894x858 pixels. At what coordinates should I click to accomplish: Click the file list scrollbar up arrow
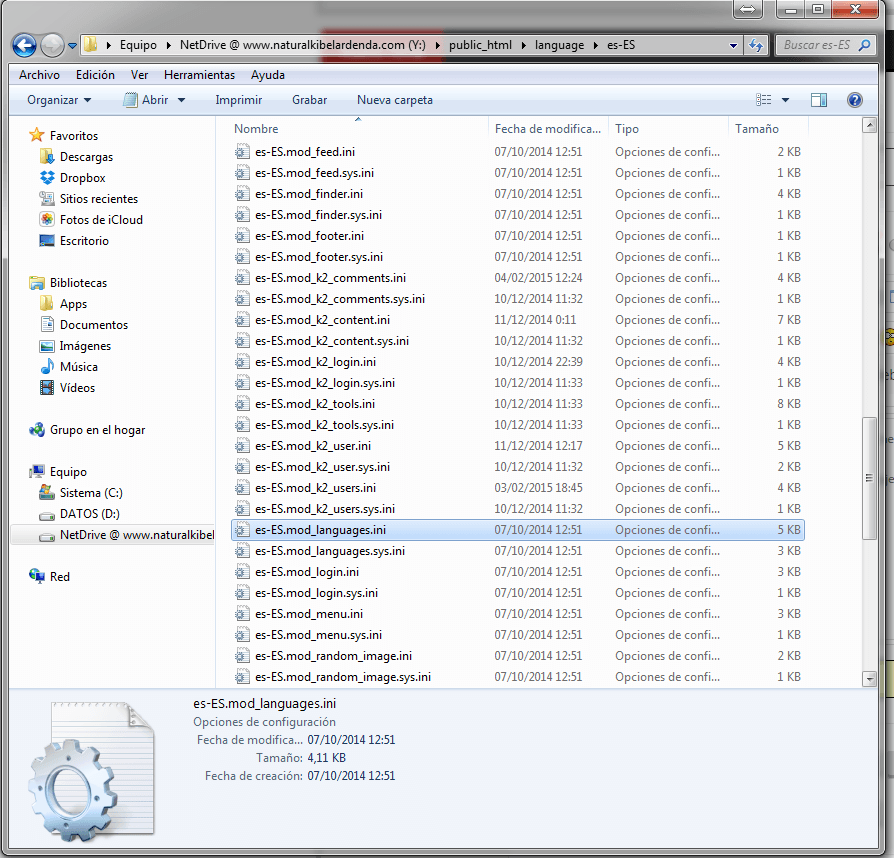click(x=869, y=125)
